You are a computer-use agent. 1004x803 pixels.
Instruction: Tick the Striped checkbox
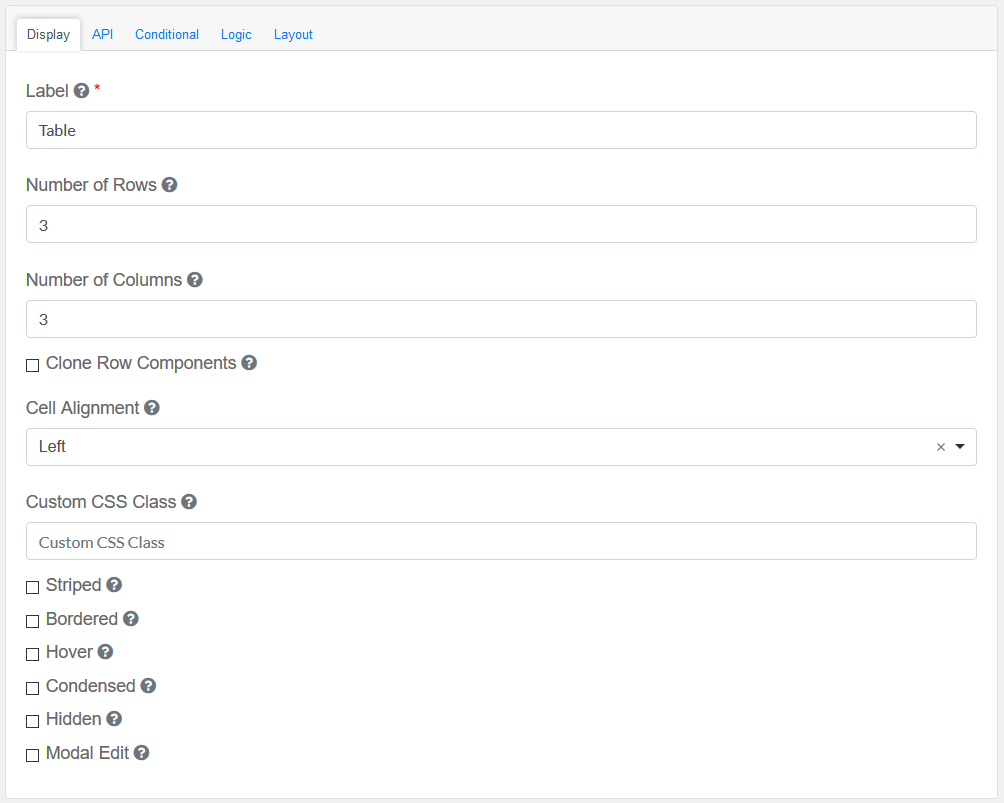(x=33, y=587)
